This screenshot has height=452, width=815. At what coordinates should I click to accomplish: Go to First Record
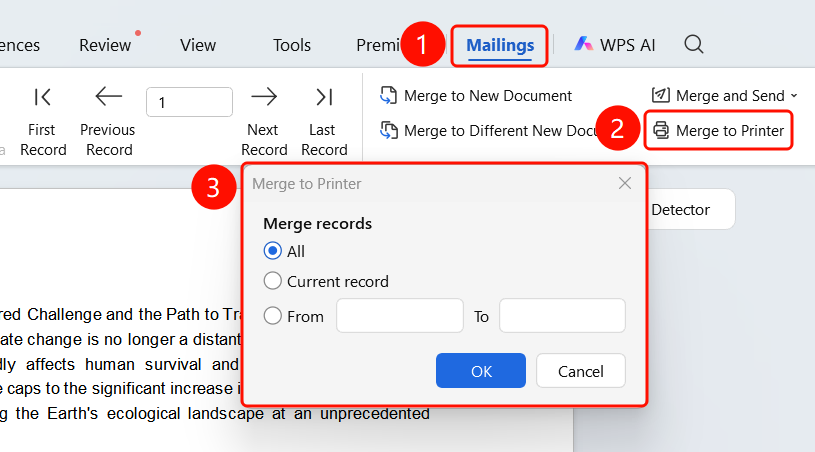(x=43, y=122)
